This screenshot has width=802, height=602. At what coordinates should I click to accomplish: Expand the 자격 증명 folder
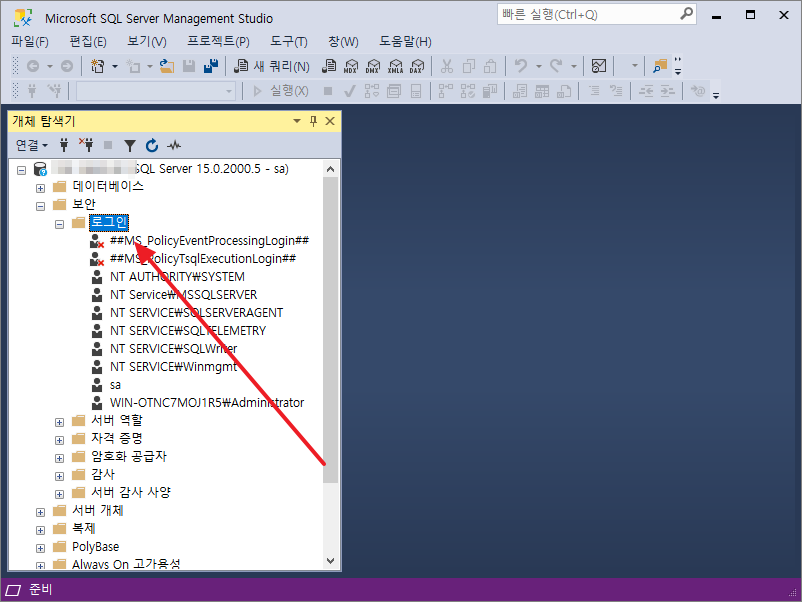click(x=59, y=440)
